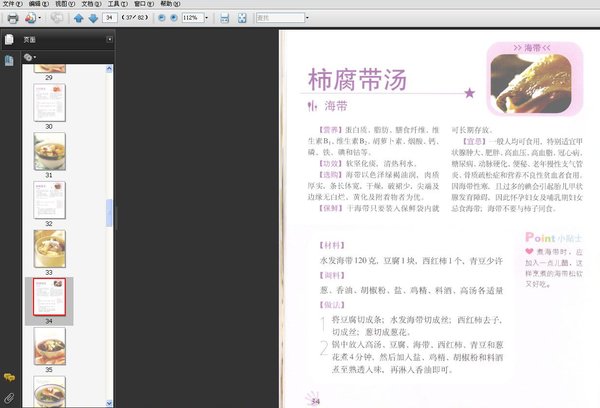Go to next page with down arrow
The width and height of the screenshot is (600, 408).
pyautogui.click(x=93, y=18)
